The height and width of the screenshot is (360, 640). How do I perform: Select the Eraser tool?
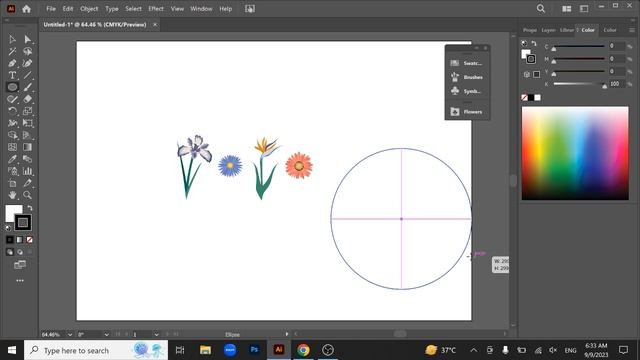point(27,99)
